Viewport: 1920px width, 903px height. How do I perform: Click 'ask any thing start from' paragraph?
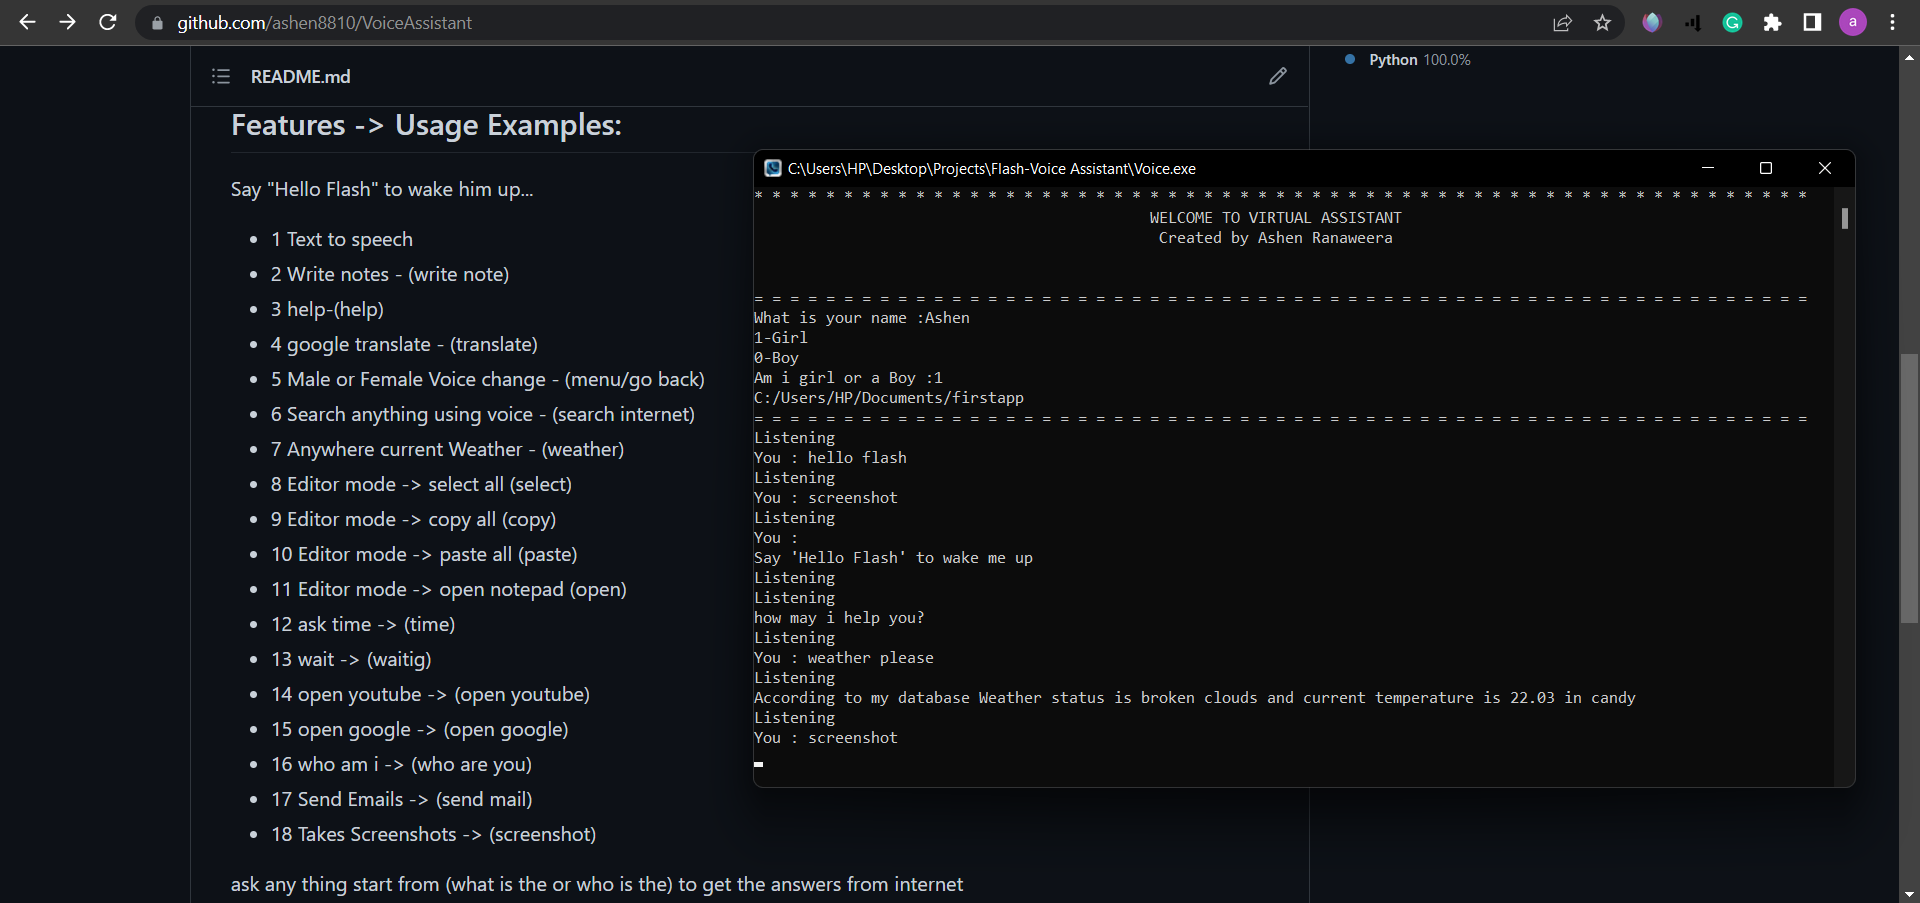coord(597,884)
